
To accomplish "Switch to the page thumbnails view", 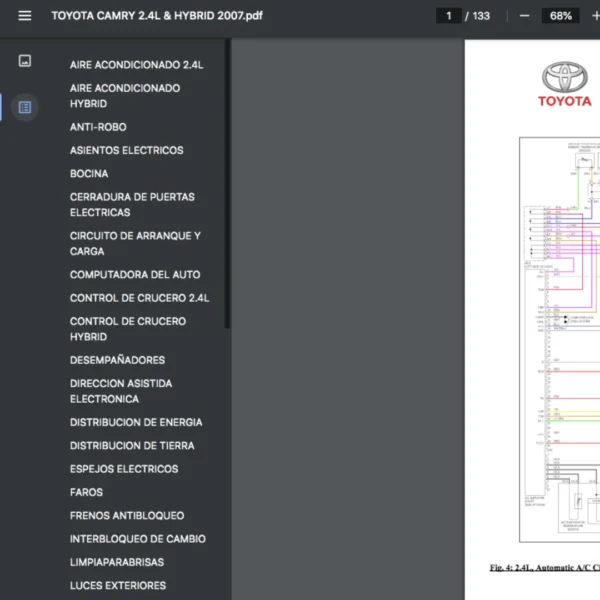I will click(25, 61).
